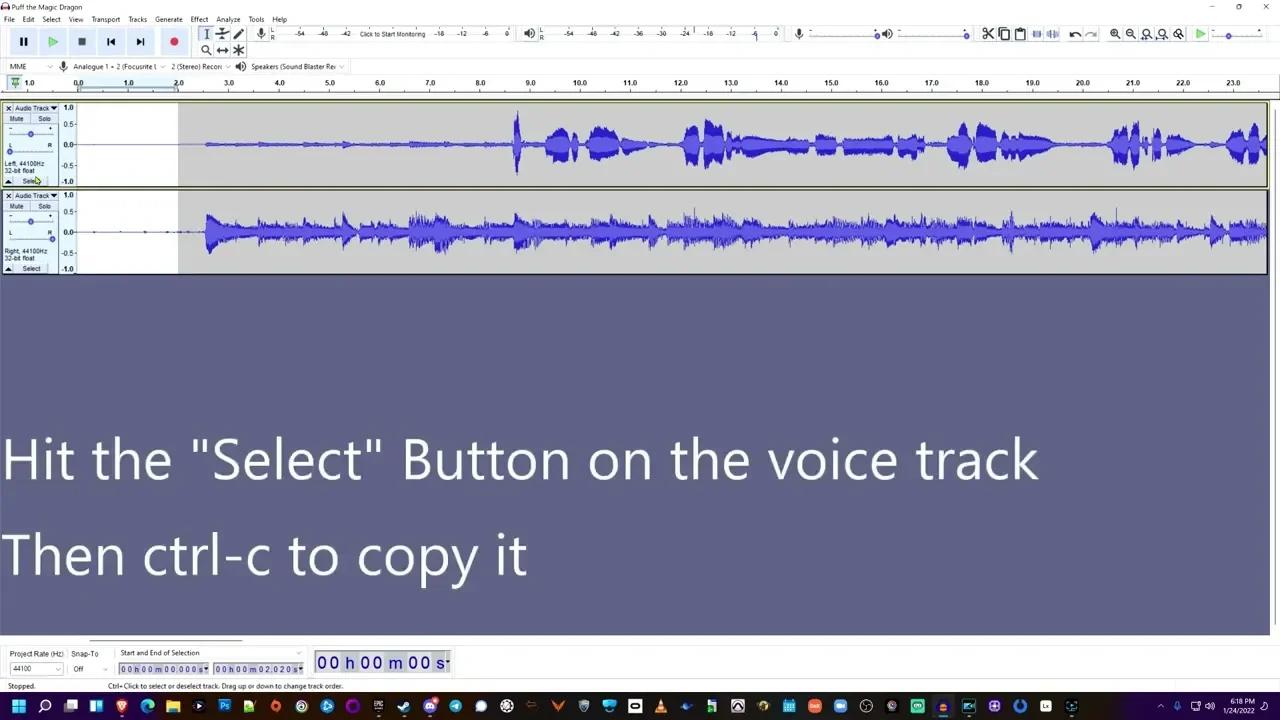Skip to start of the project
The image size is (1280, 720).
[x=111, y=42]
